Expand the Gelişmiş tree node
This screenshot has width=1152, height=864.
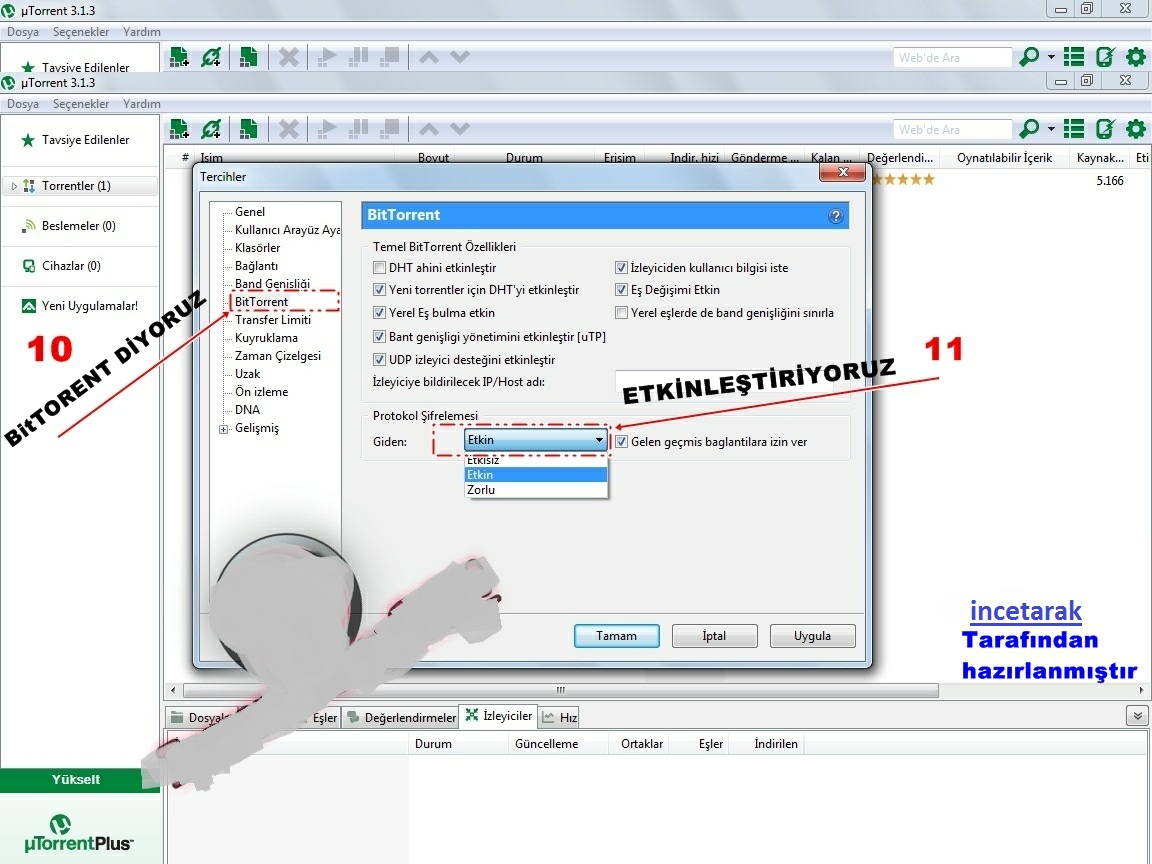coord(223,429)
